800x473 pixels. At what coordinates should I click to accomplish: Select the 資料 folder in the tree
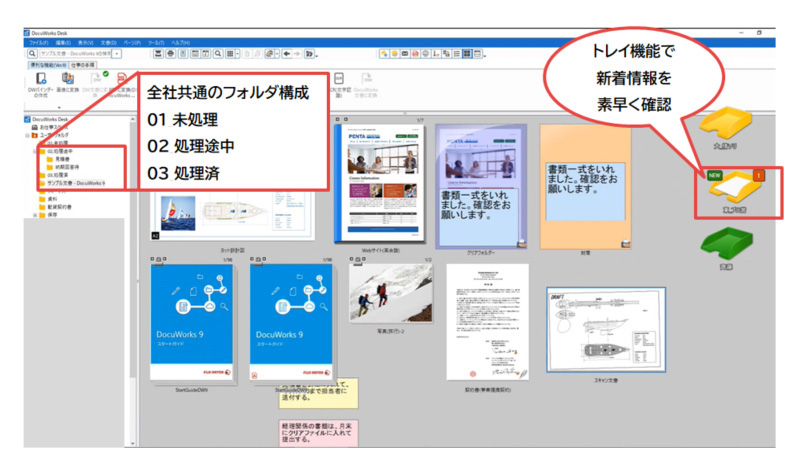point(48,199)
